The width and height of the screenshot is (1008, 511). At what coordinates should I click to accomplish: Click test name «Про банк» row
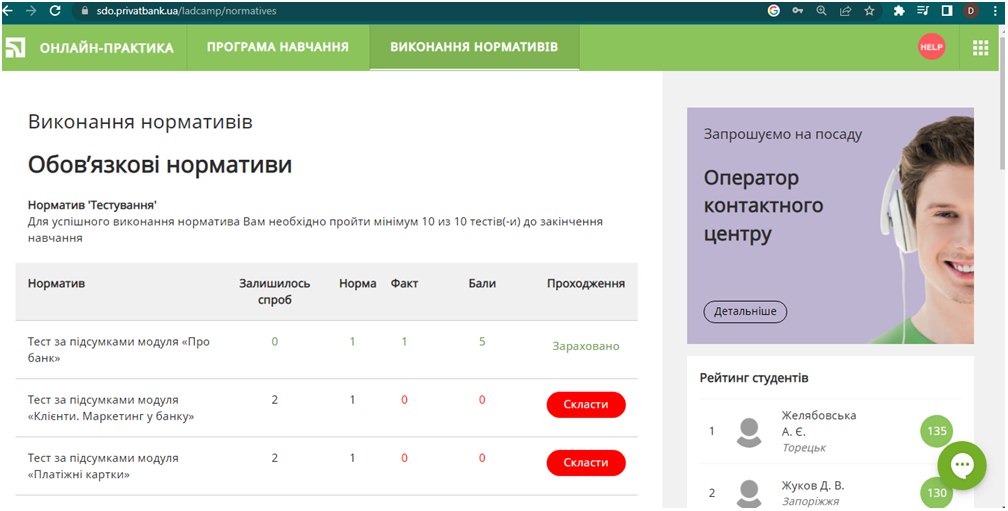pyautogui.click(x=119, y=350)
